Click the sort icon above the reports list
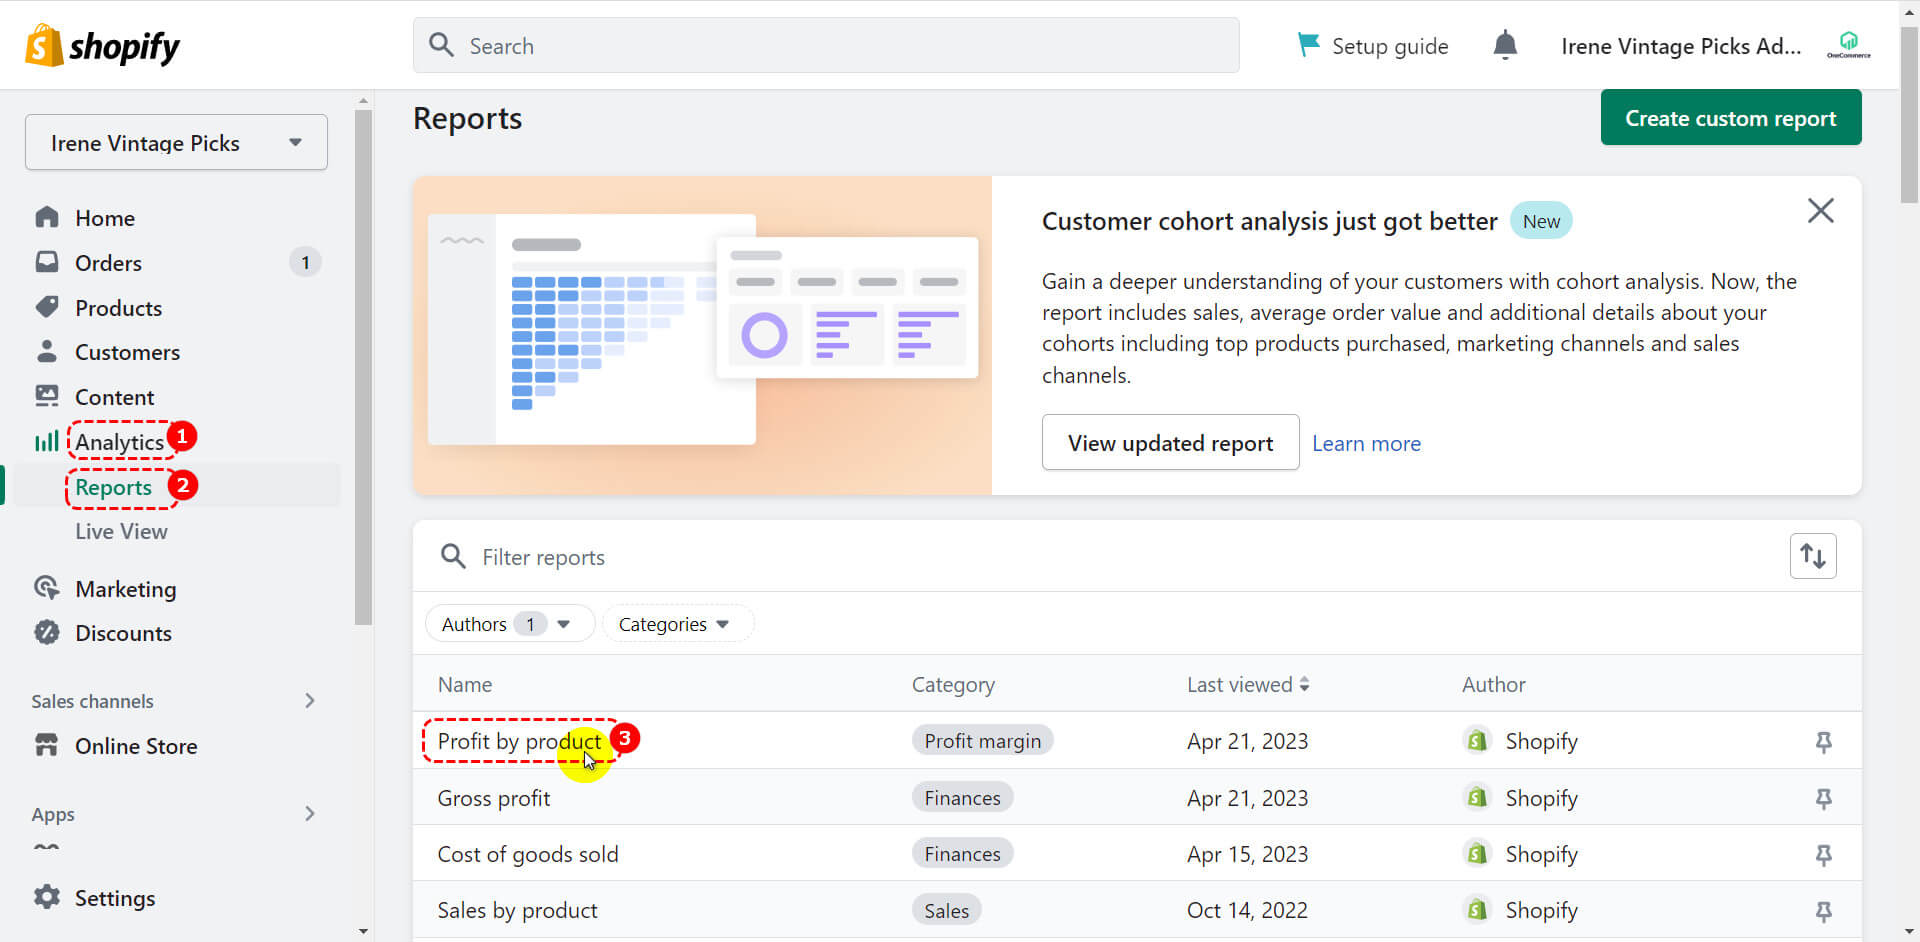This screenshot has width=1920, height=942. point(1813,556)
